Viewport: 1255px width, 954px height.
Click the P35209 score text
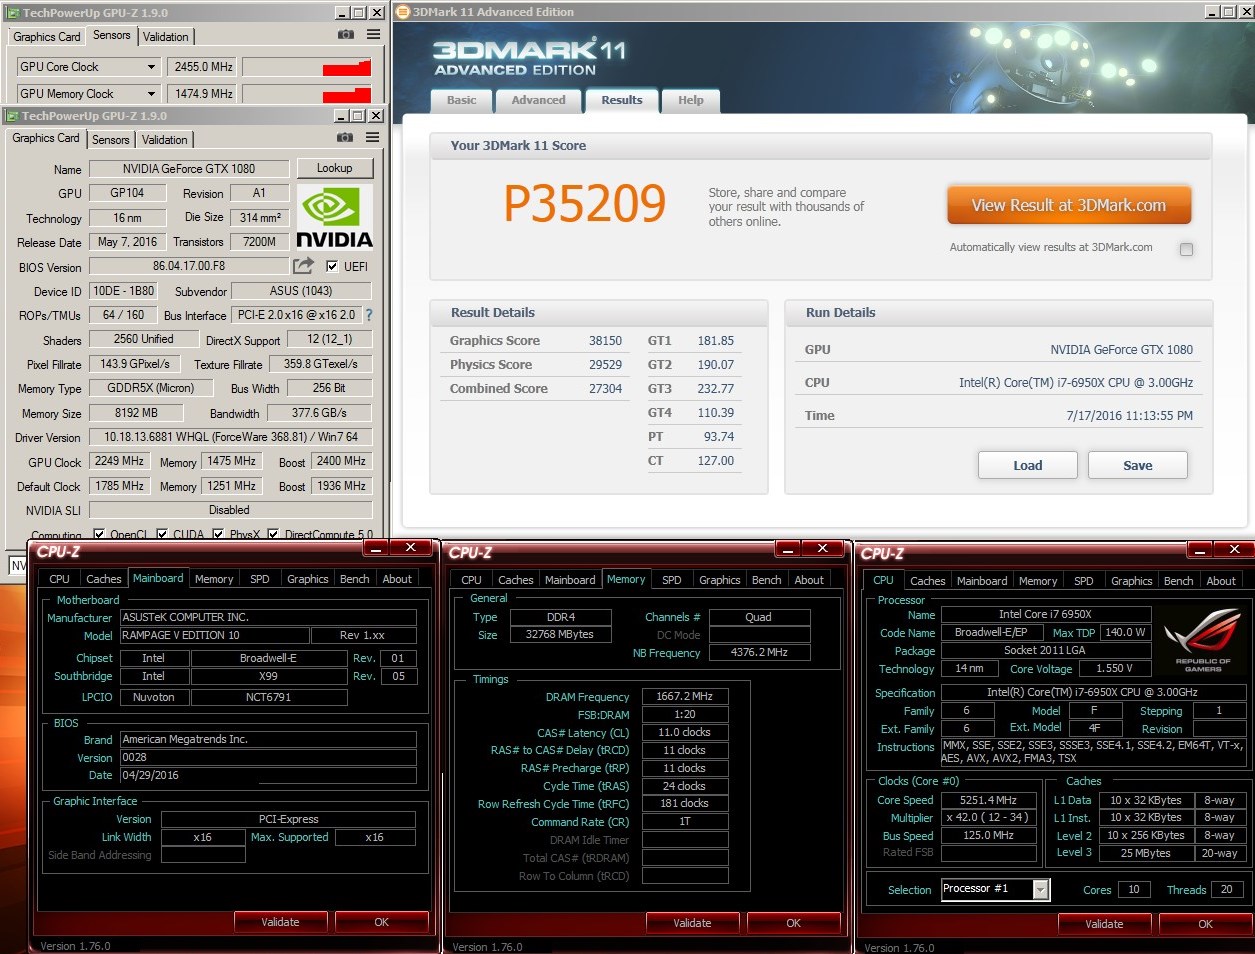584,203
